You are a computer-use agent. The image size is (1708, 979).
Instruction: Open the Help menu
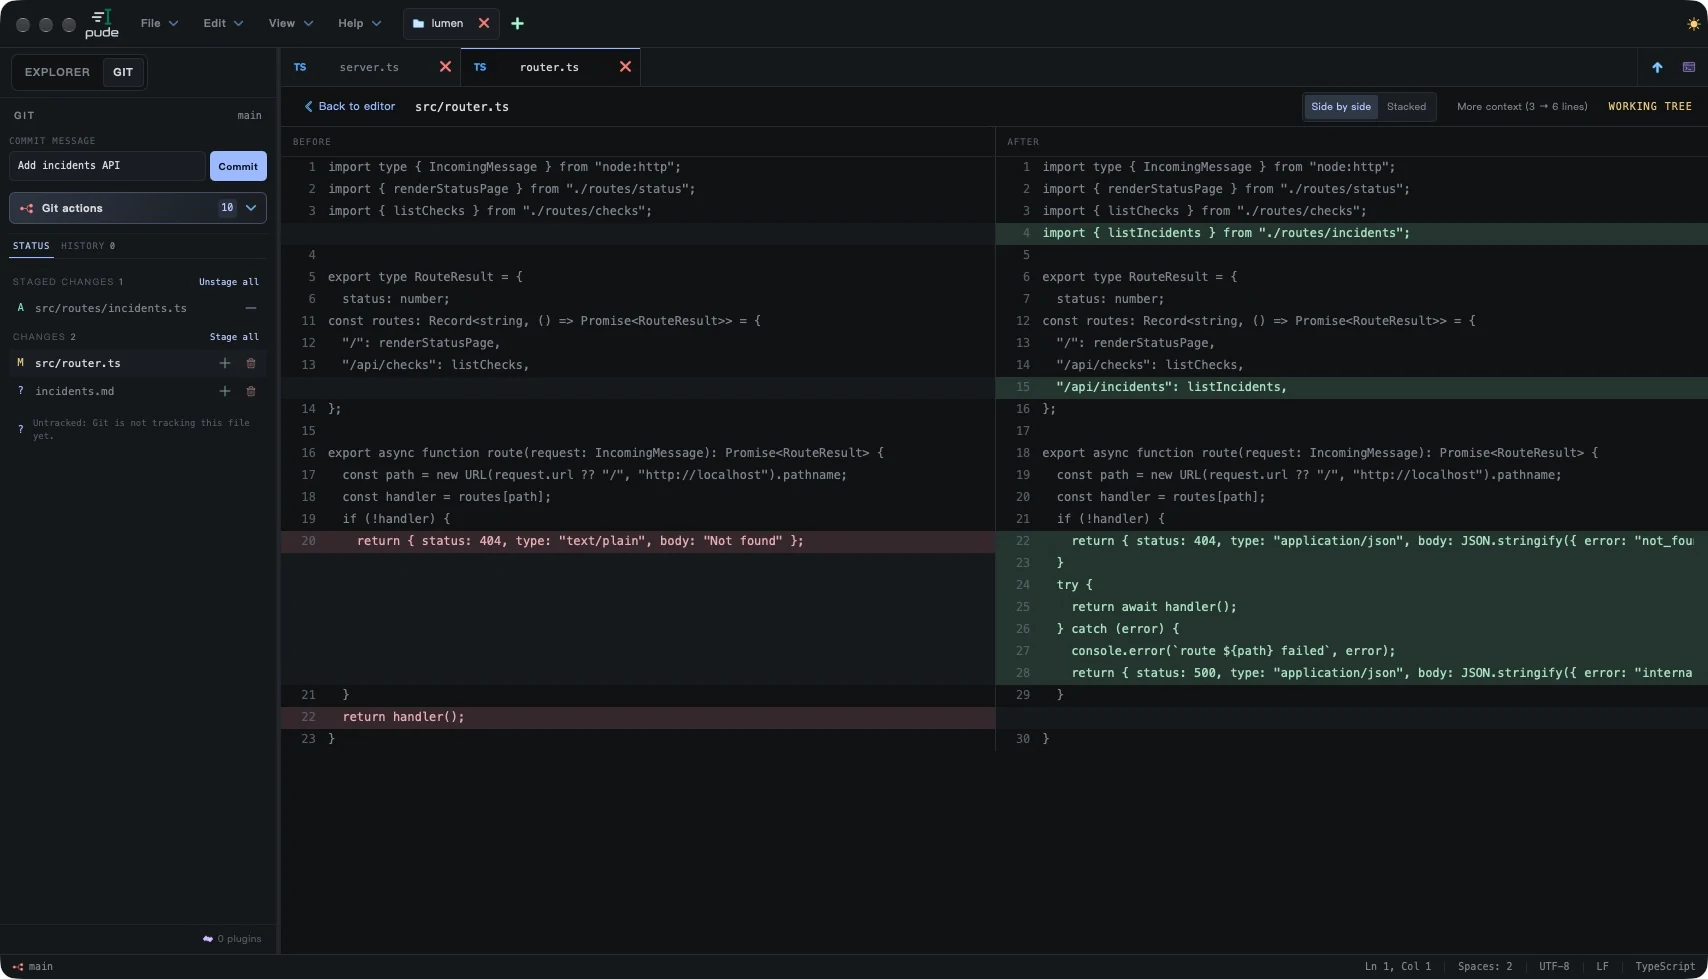[359, 23]
